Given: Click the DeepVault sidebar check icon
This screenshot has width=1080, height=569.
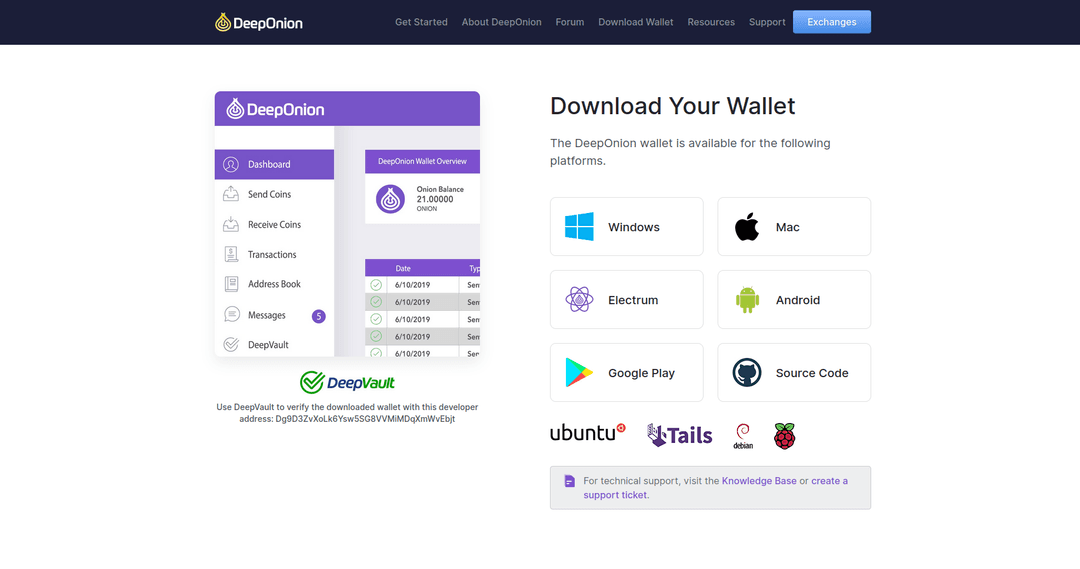Looking at the screenshot, I should coord(231,344).
